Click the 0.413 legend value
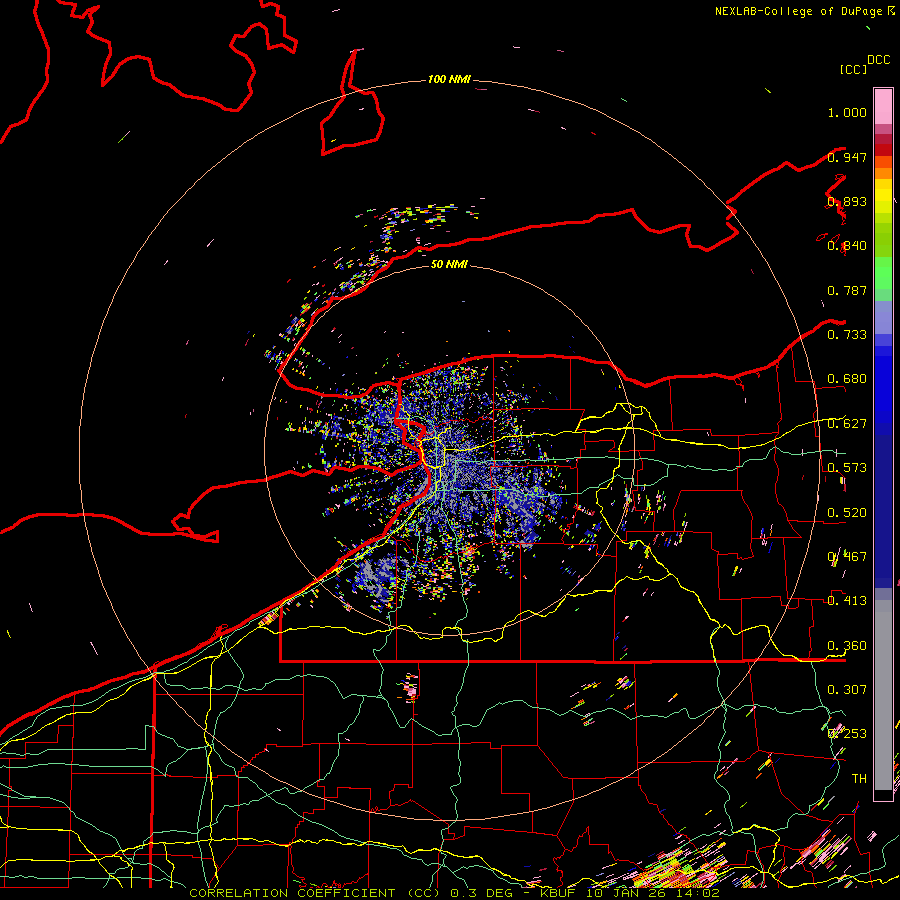The image size is (900, 900). click(847, 601)
